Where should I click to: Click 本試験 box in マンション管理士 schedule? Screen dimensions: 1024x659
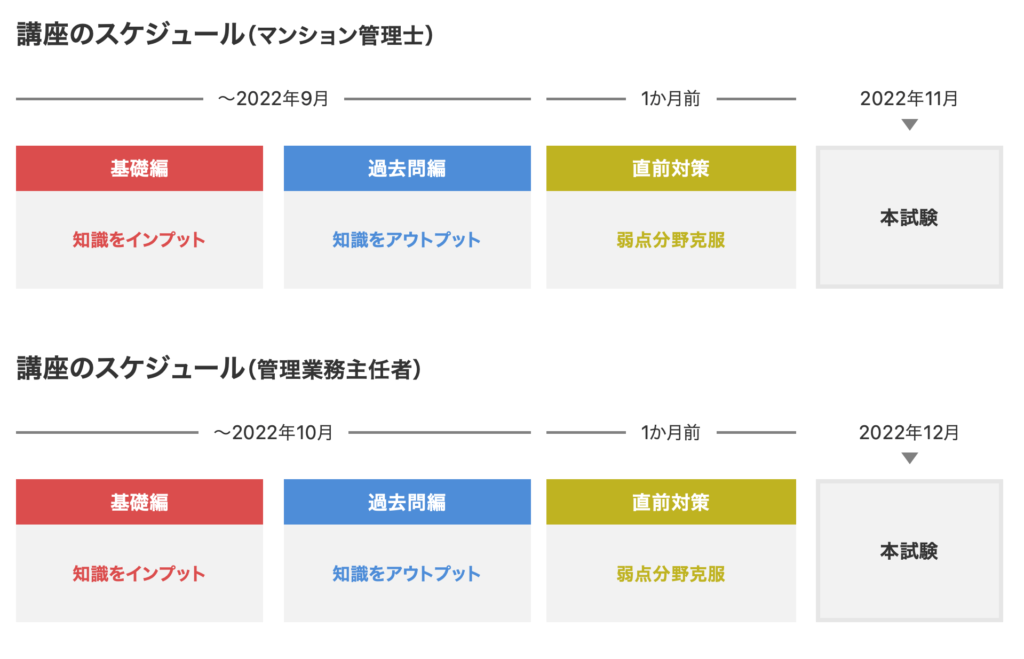909,217
